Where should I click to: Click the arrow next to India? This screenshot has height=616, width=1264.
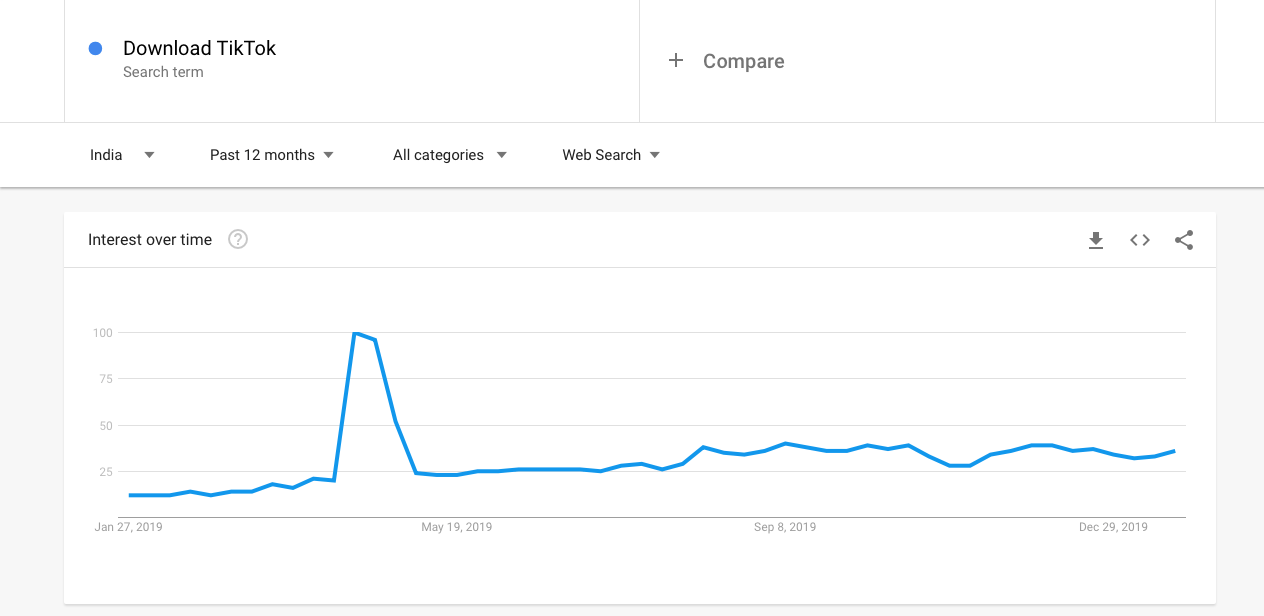[x=149, y=155]
